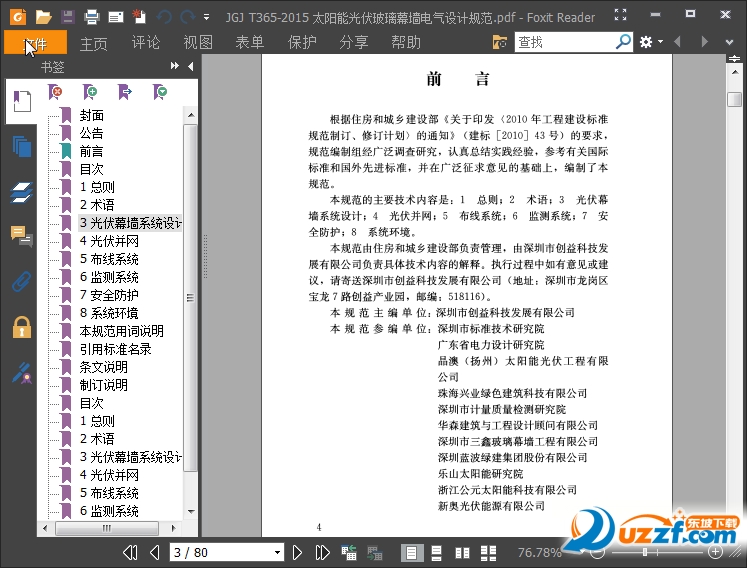Select highlighted bookmark 3 光伏幕墙系统设计

(130, 223)
